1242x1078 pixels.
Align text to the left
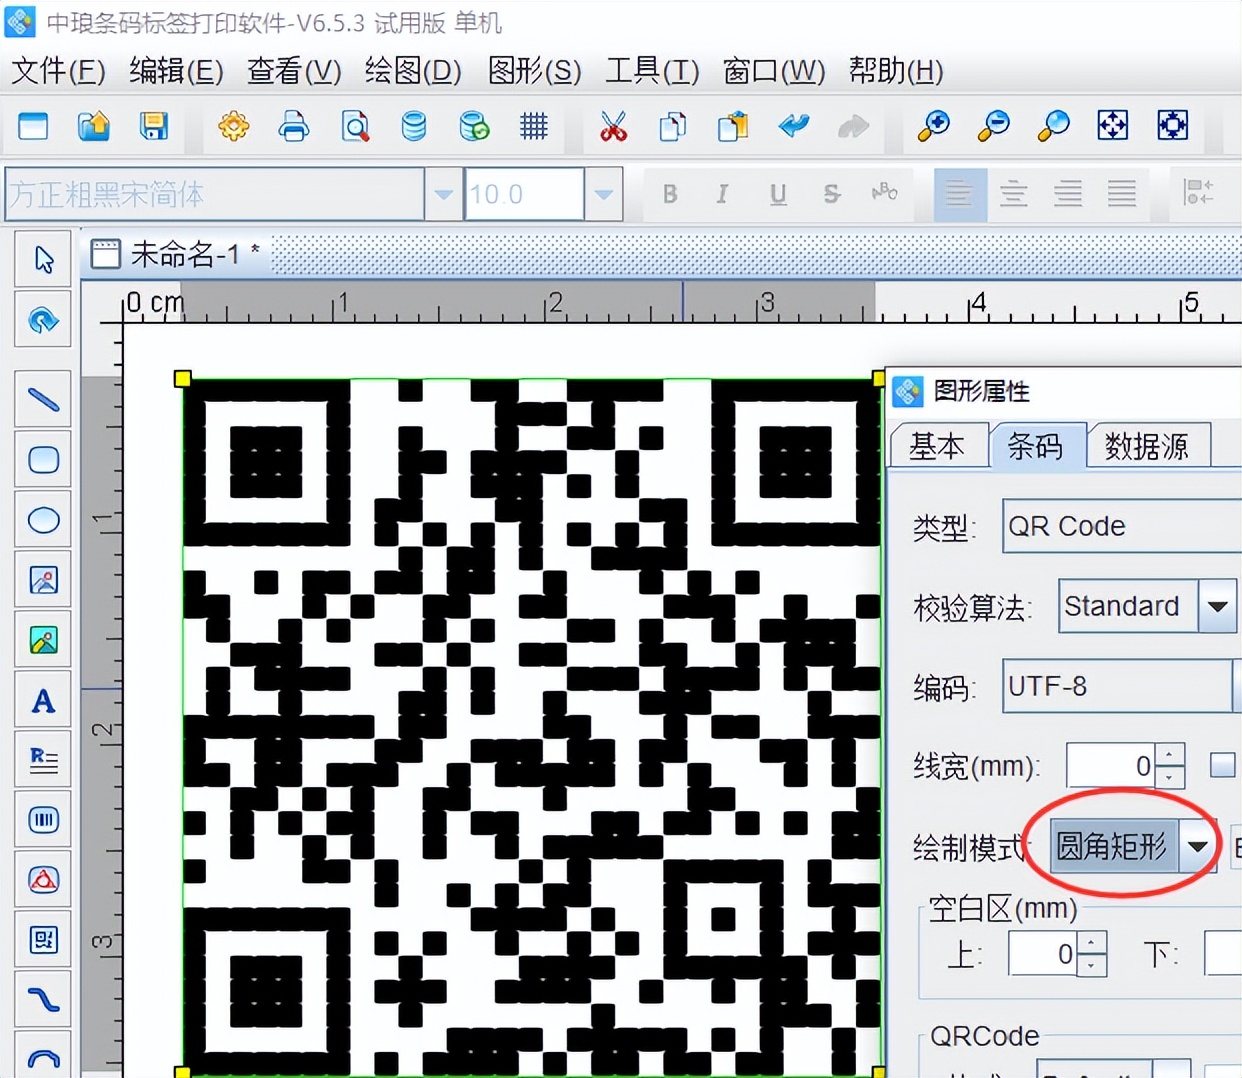[x=959, y=194]
